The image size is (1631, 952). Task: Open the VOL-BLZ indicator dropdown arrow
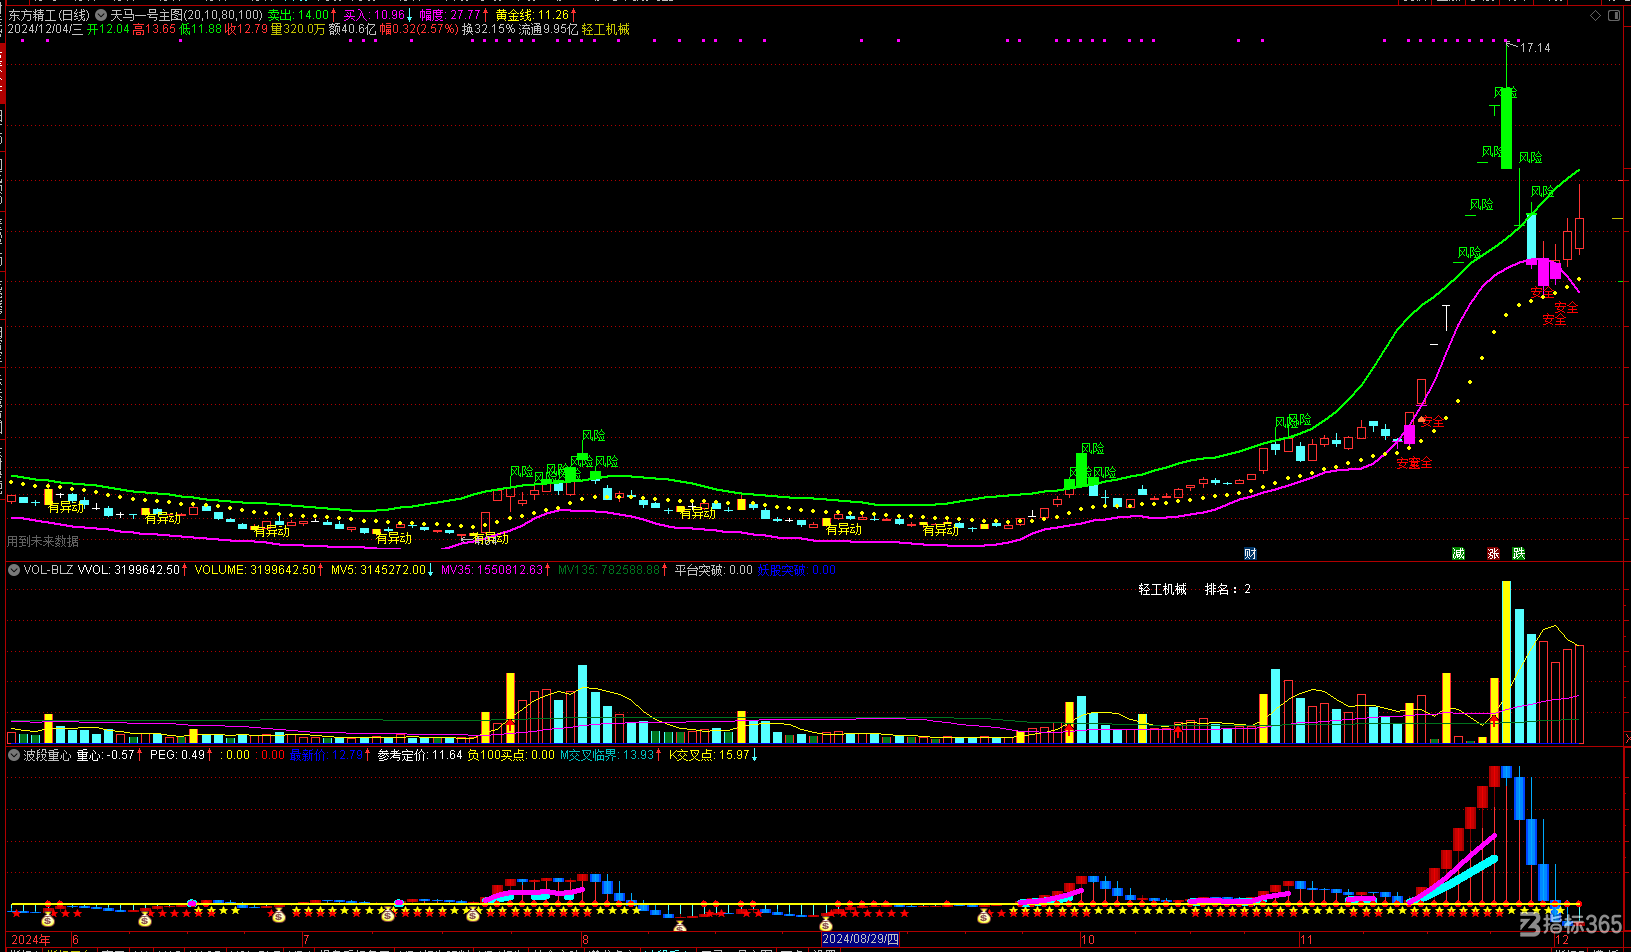[x=14, y=570]
